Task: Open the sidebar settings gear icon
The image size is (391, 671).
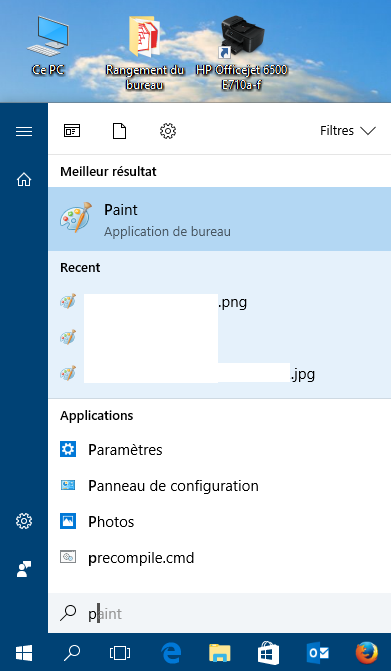Action: coord(24,521)
